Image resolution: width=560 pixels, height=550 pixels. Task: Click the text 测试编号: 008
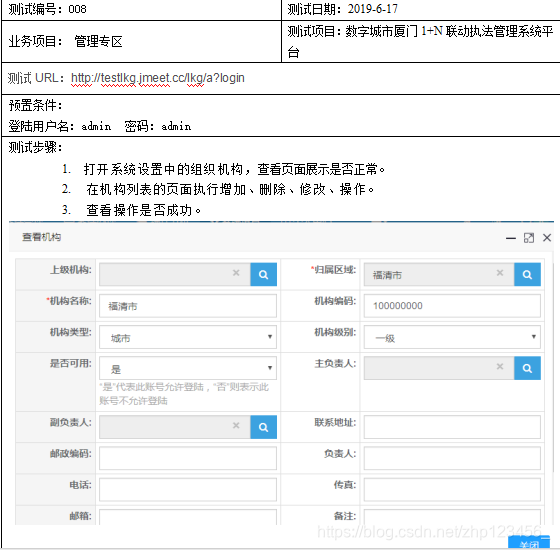(x=47, y=9)
